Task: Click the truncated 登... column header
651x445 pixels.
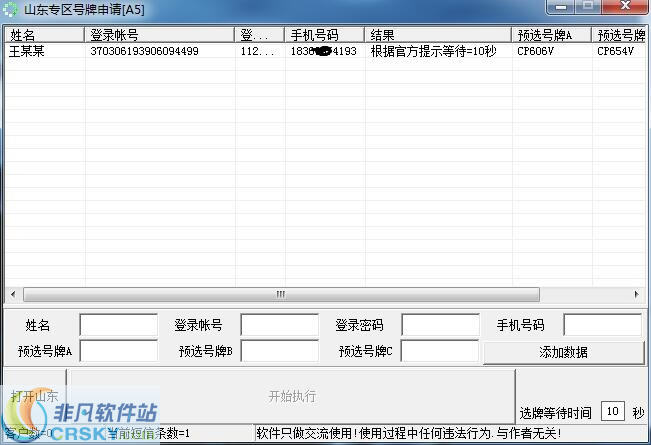Action: (x=259, y=35)
